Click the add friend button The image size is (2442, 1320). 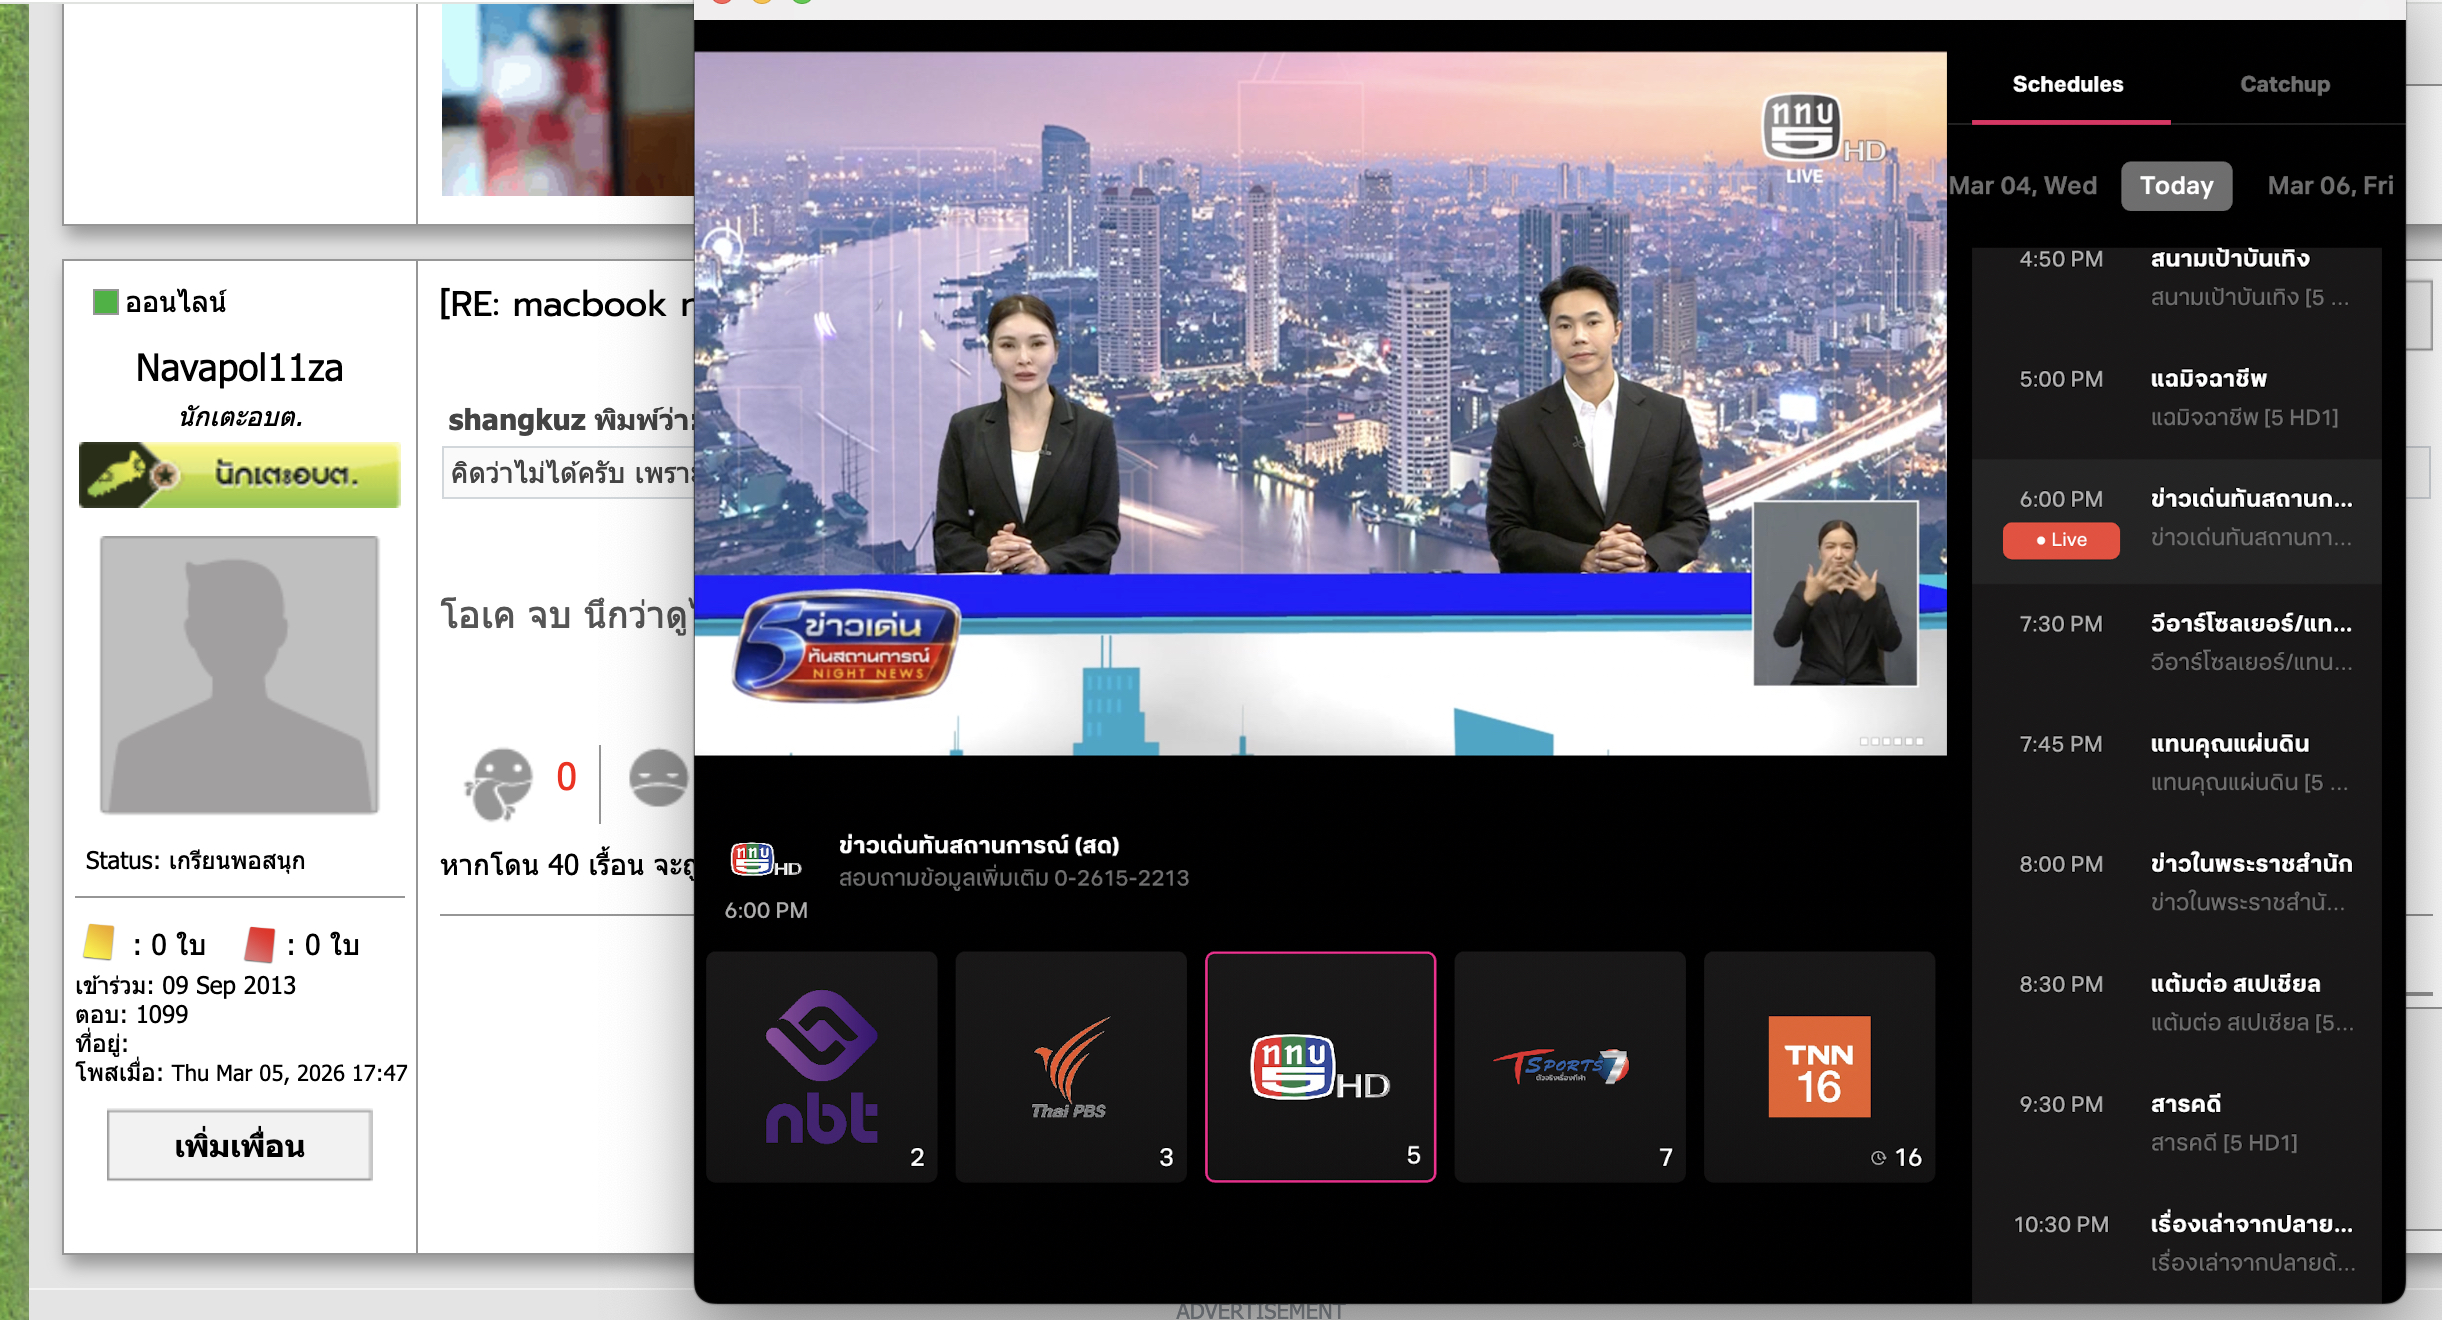240,1145
